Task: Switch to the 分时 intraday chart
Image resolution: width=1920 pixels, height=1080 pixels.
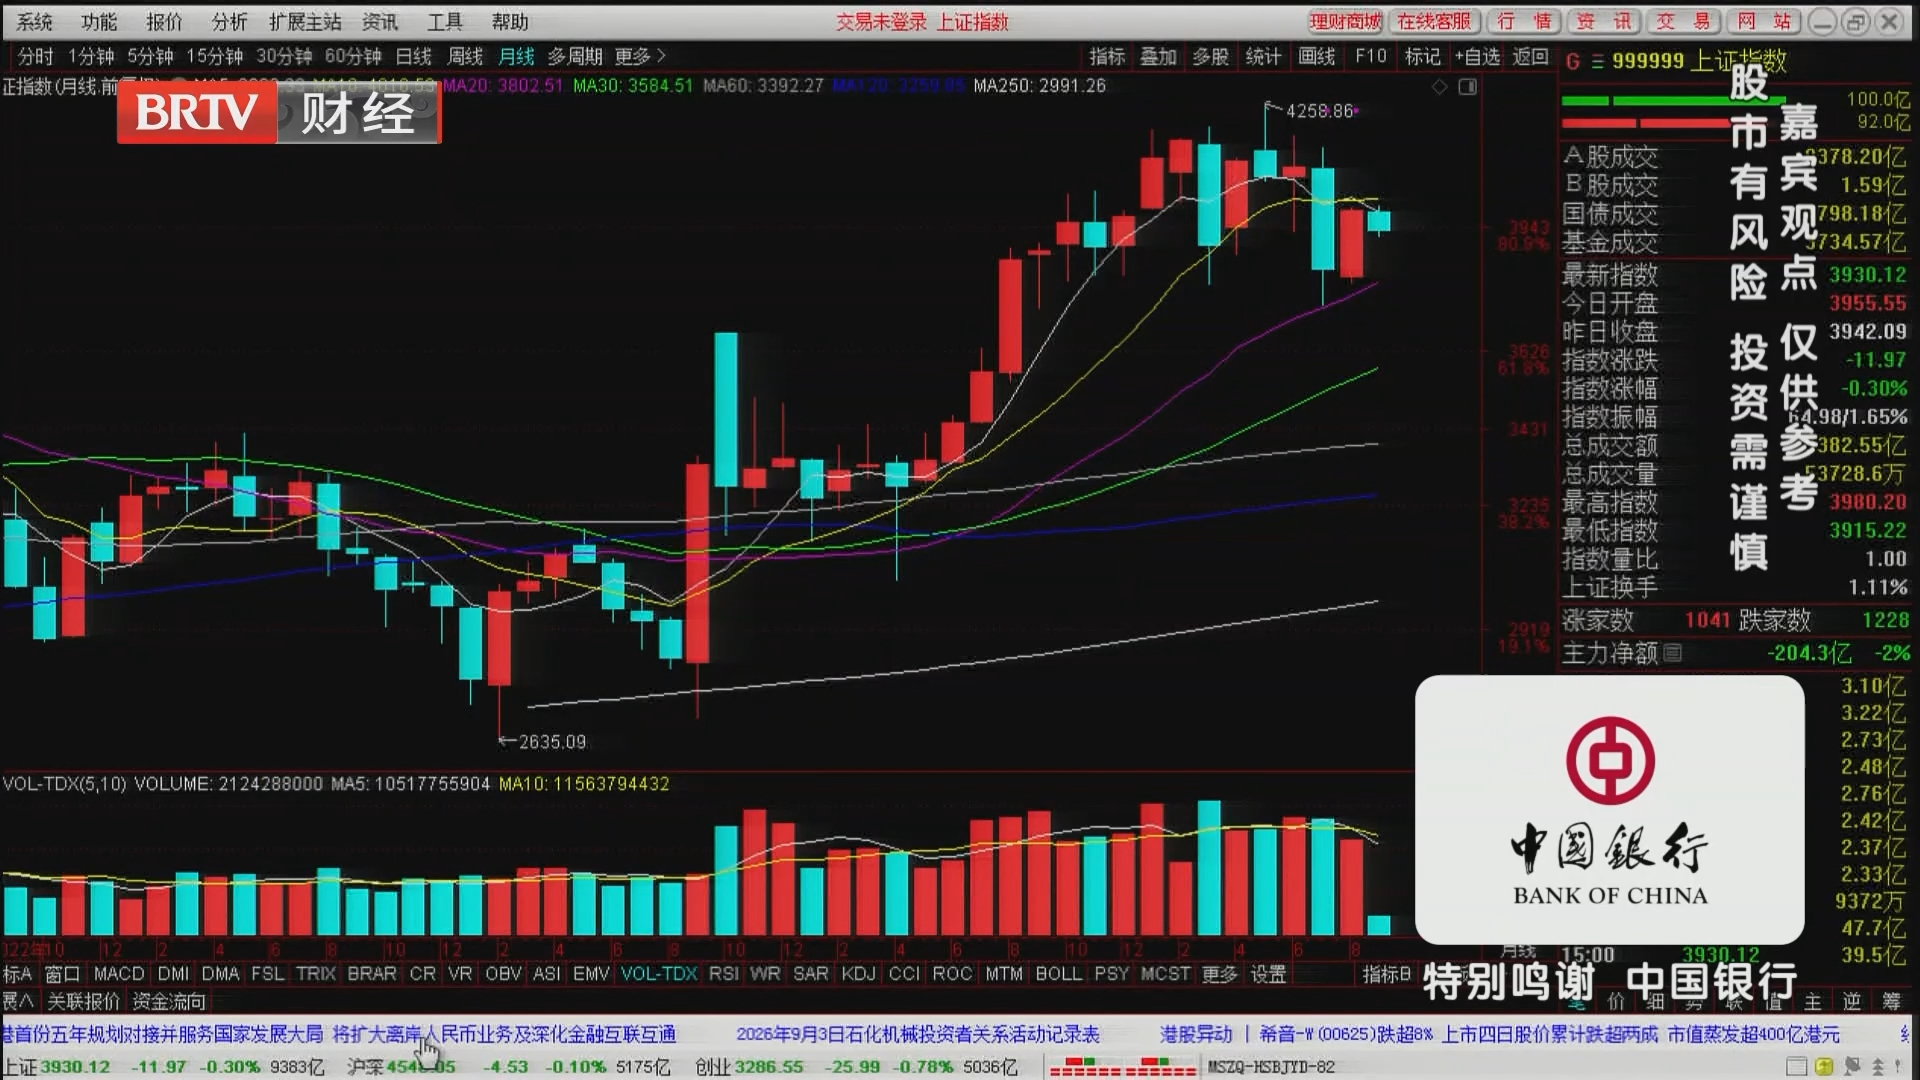Action: click(36, 57)
